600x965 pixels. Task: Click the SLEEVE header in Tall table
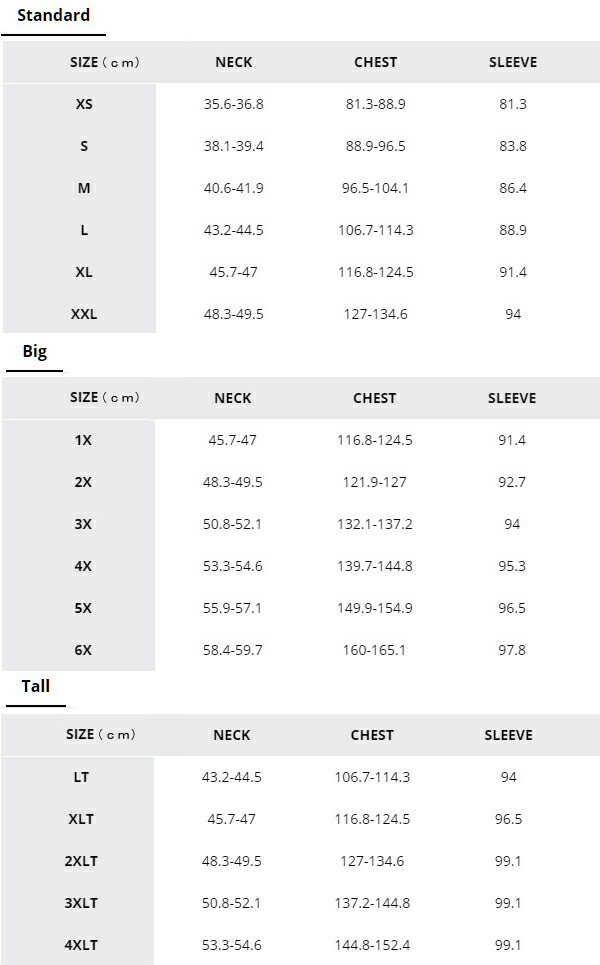tap(509, 735)
